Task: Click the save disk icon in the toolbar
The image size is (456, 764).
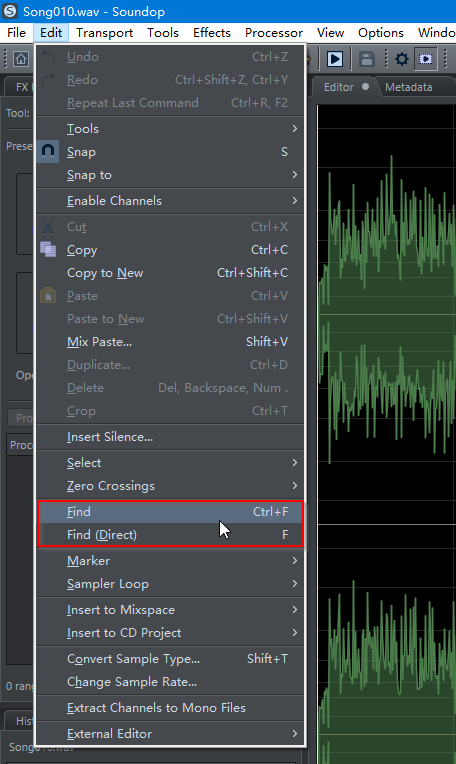Action: [x=366, y=59]
